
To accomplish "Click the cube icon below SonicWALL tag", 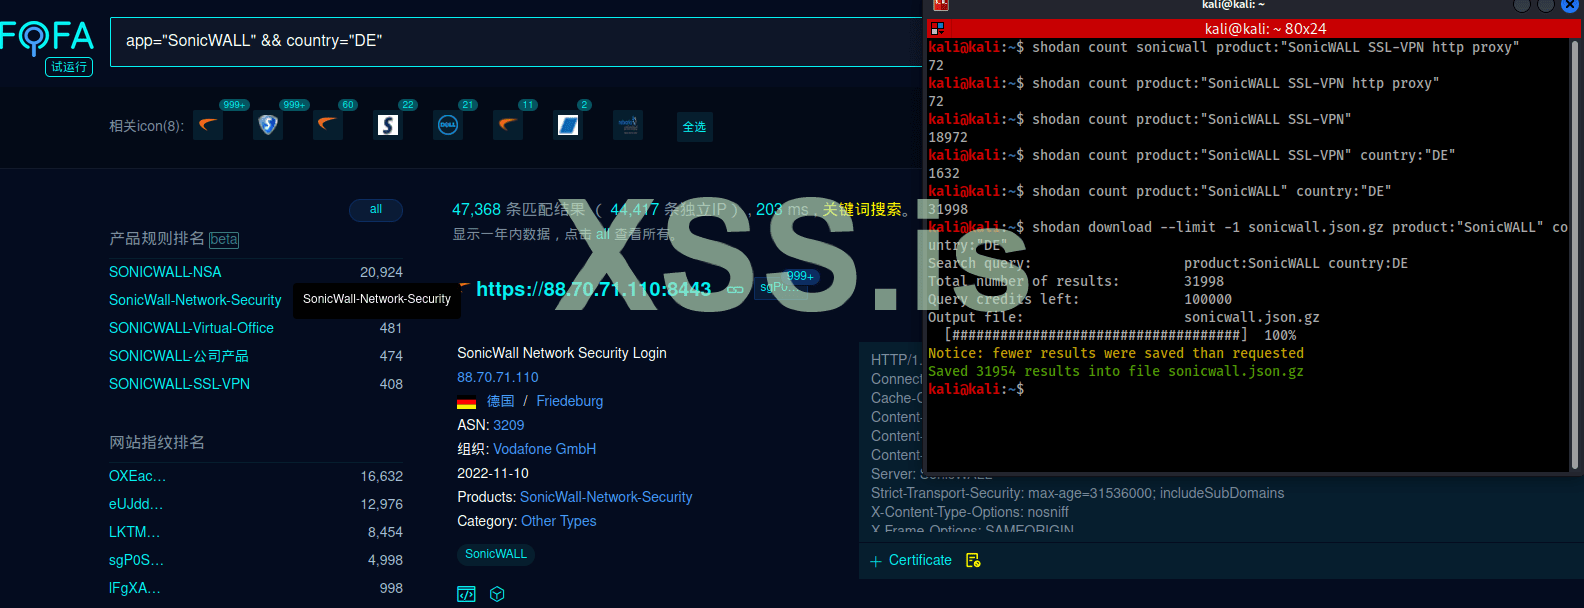I will click(497, 594).
